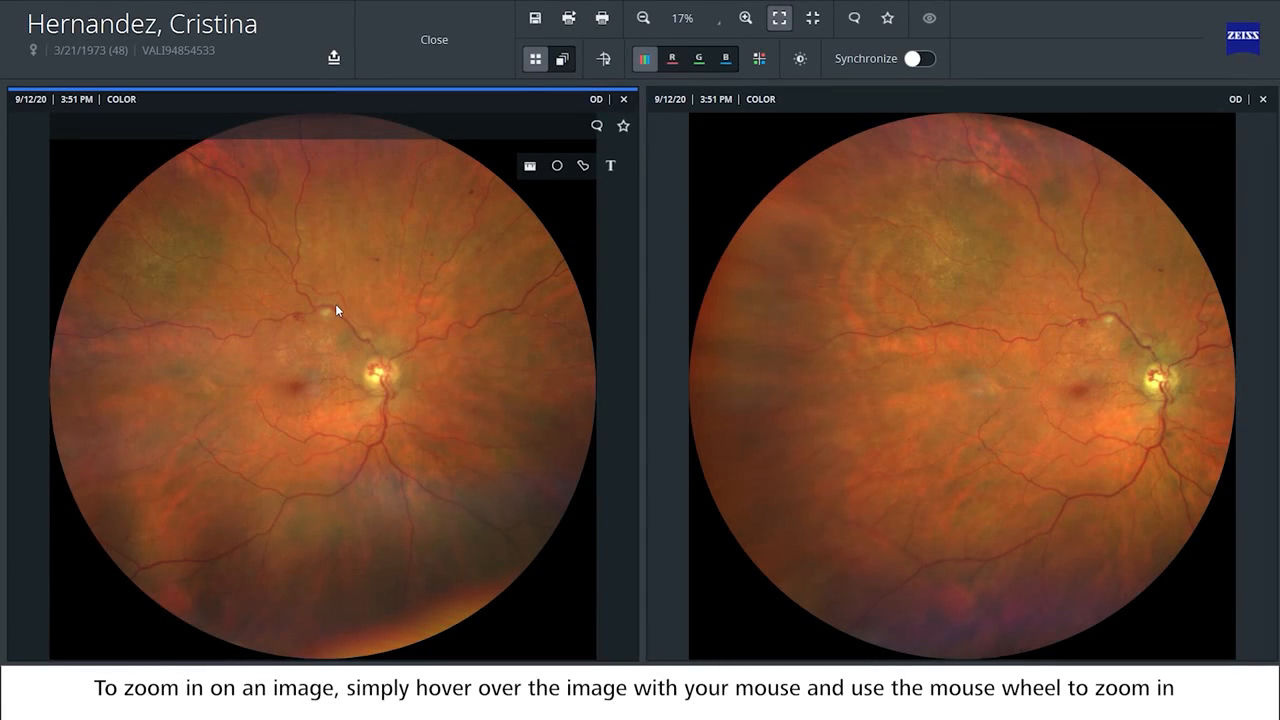This screenshot has height=720, width=1280.
Task: Select the text annotation tool
Action: (x=610, y=165)
